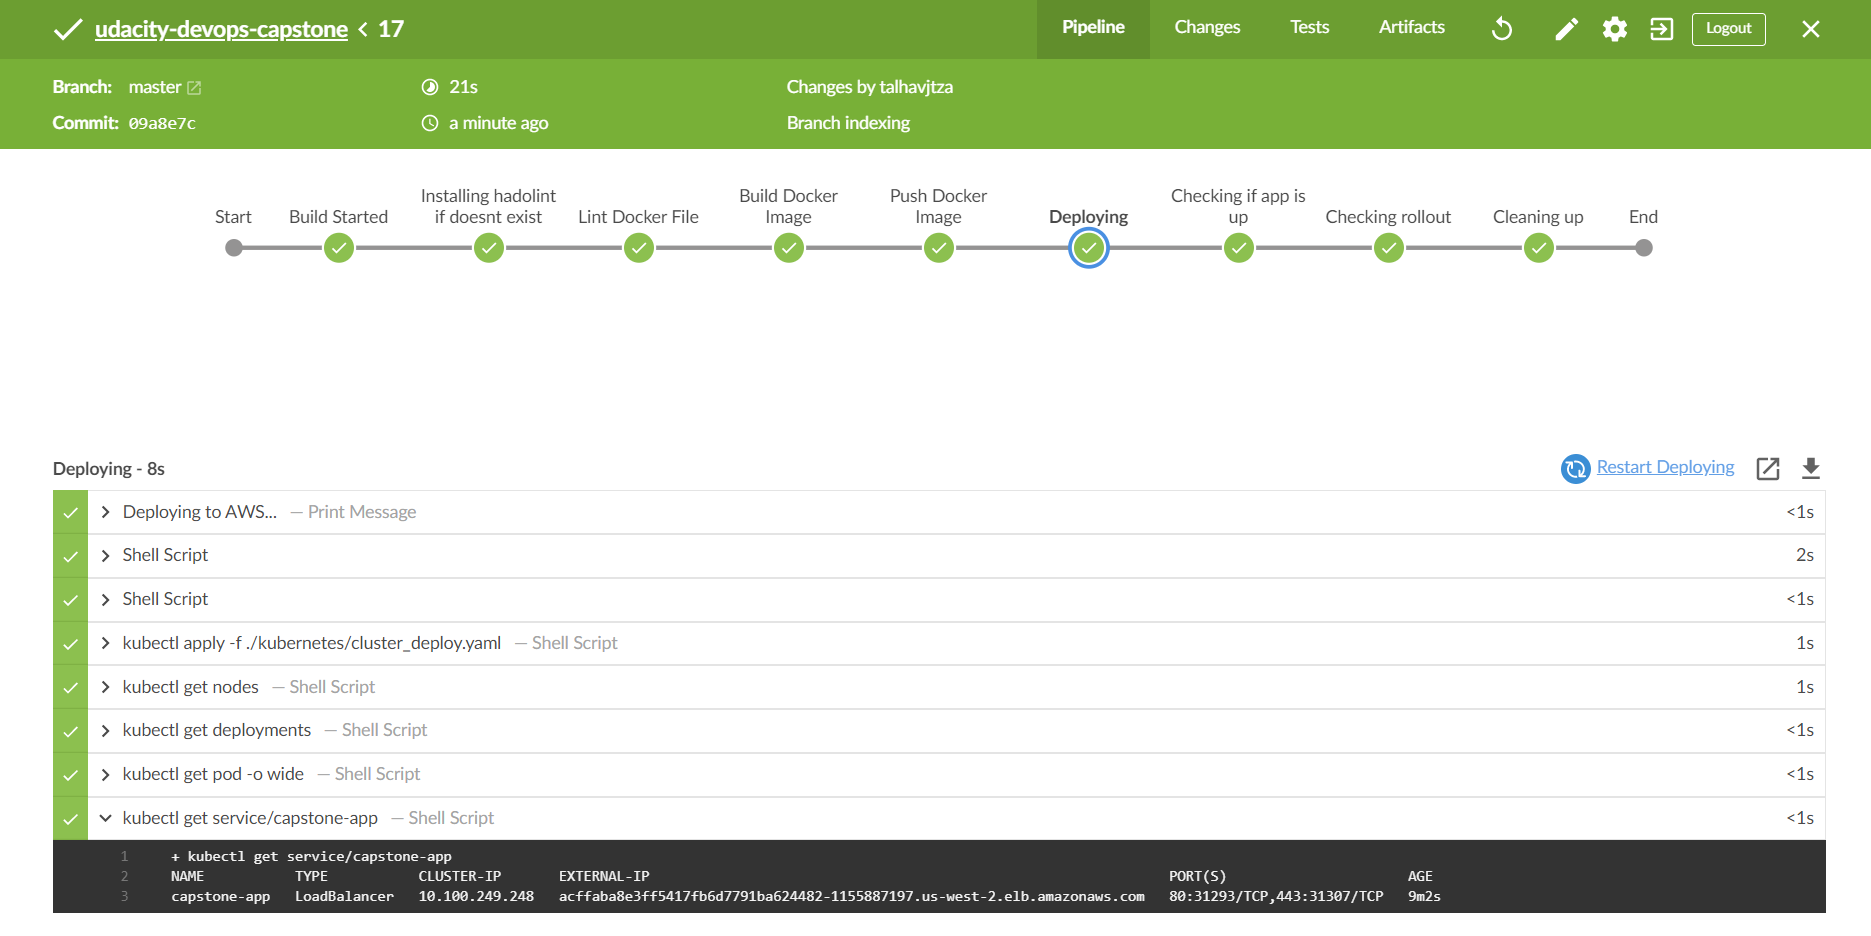Click the log line number 3

point(124,896)
